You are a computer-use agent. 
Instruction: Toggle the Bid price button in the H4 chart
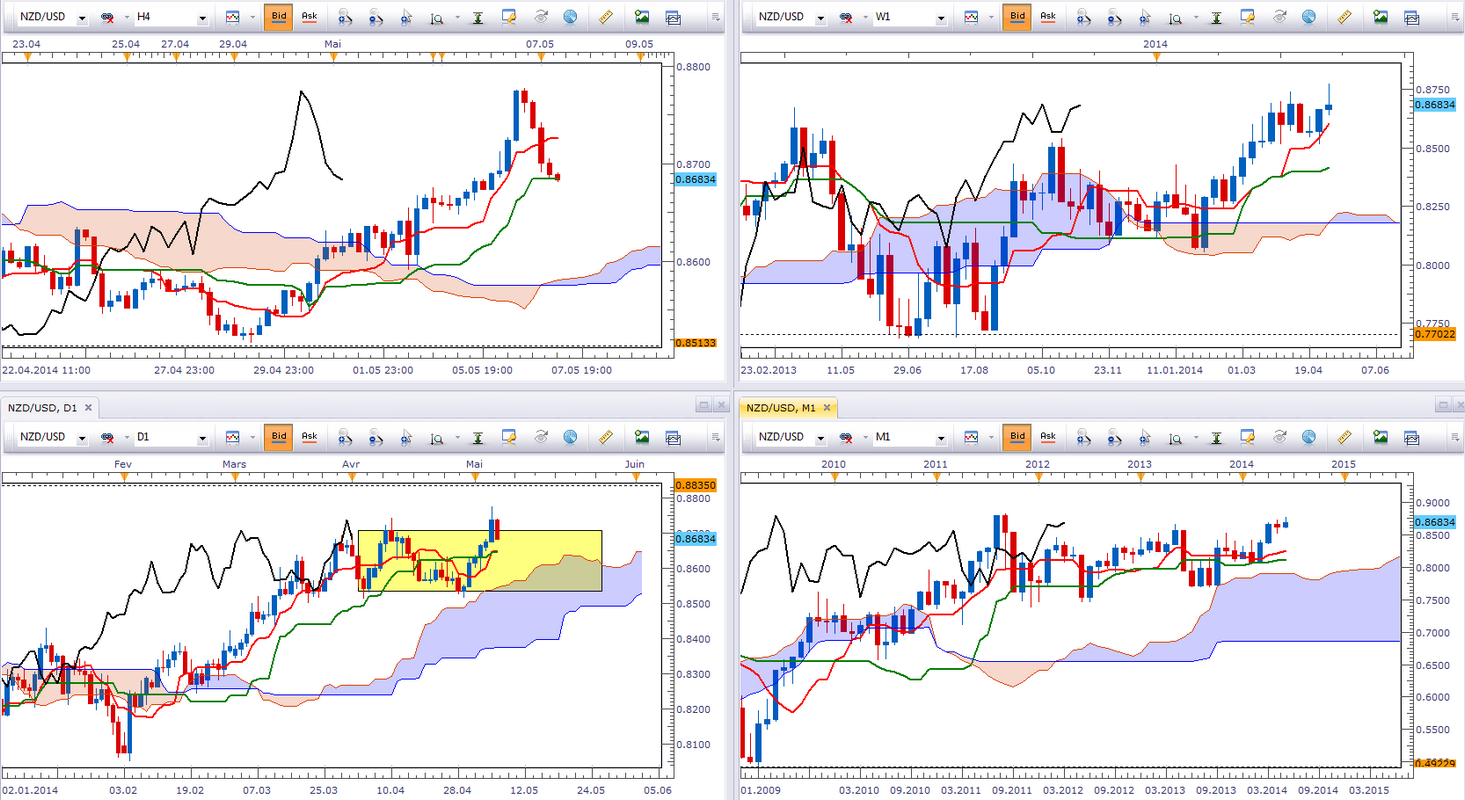277,17
